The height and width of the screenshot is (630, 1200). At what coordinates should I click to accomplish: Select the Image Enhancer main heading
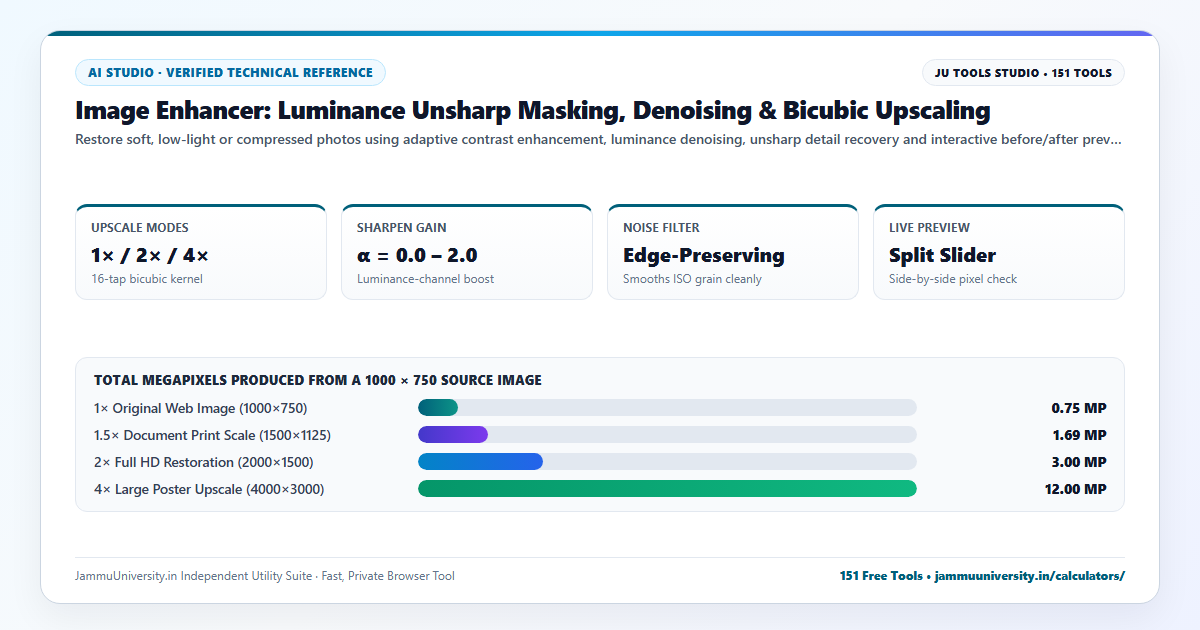(x=533, y=111)
